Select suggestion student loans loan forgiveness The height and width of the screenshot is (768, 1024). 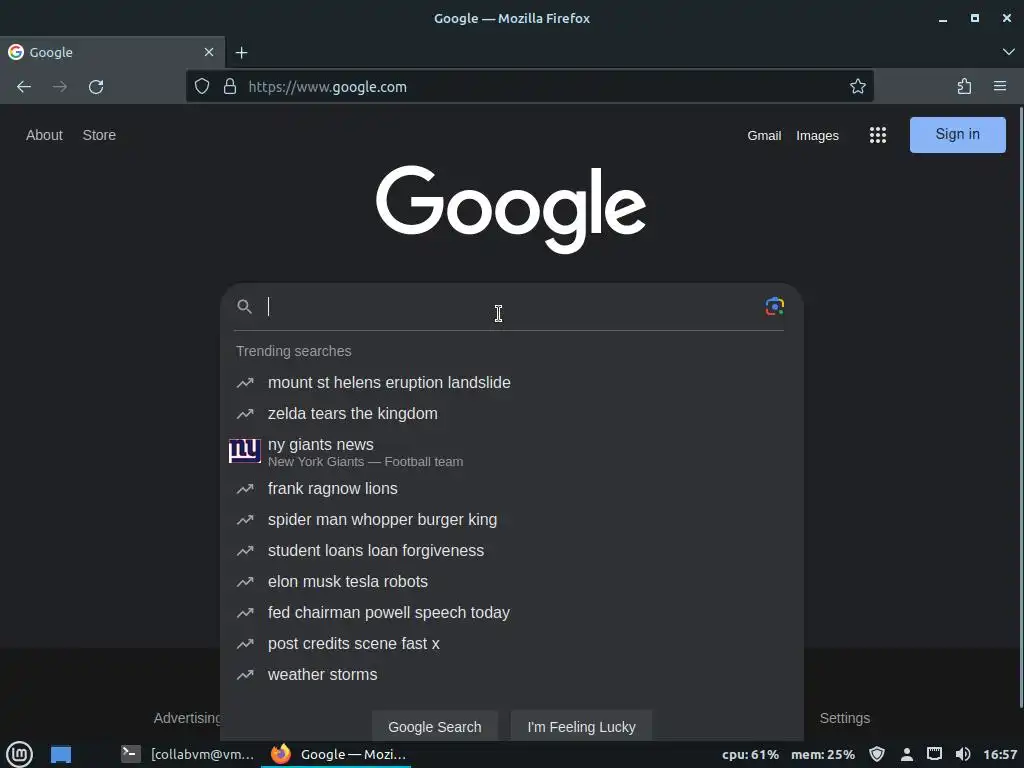pyautogui.click(x=512, y=551)
